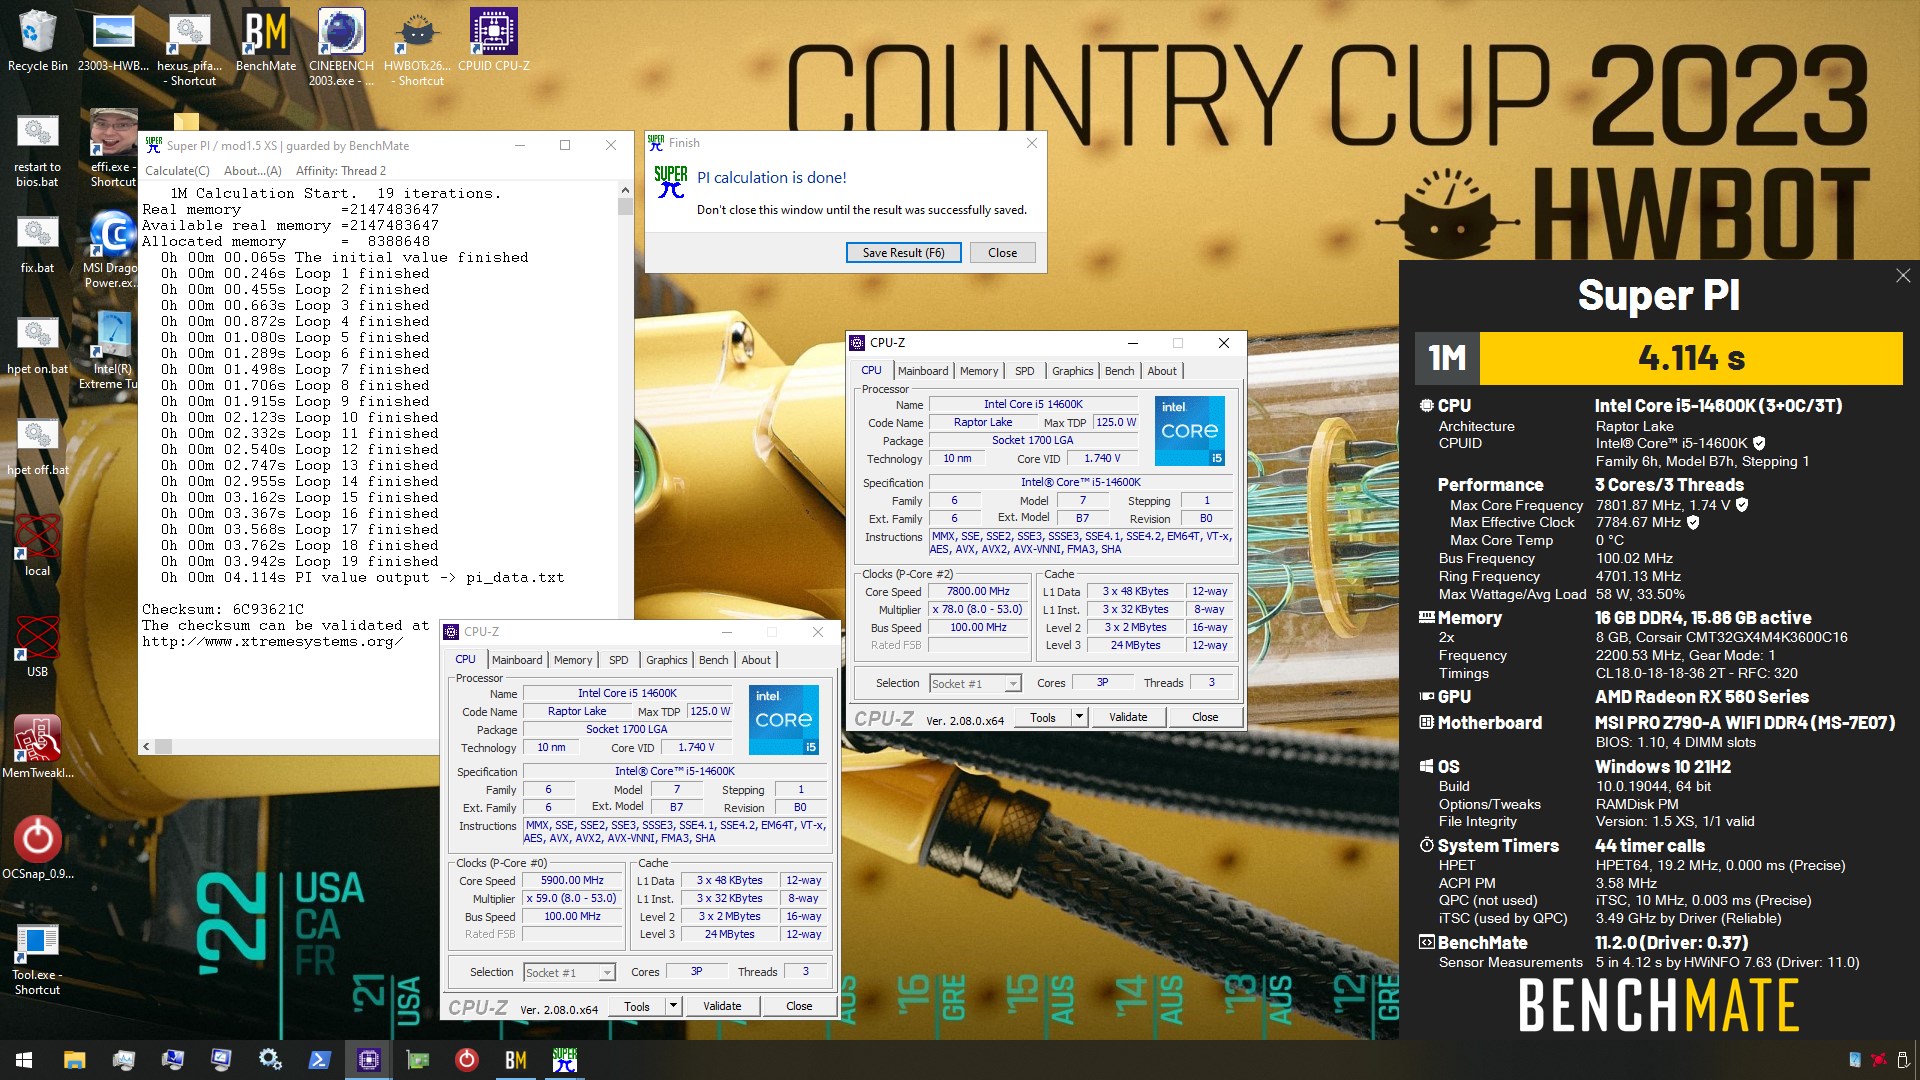Open Affinity: Thread 2 menu in Super PI
The image size is (1920, 1080).
click(340, 171)
